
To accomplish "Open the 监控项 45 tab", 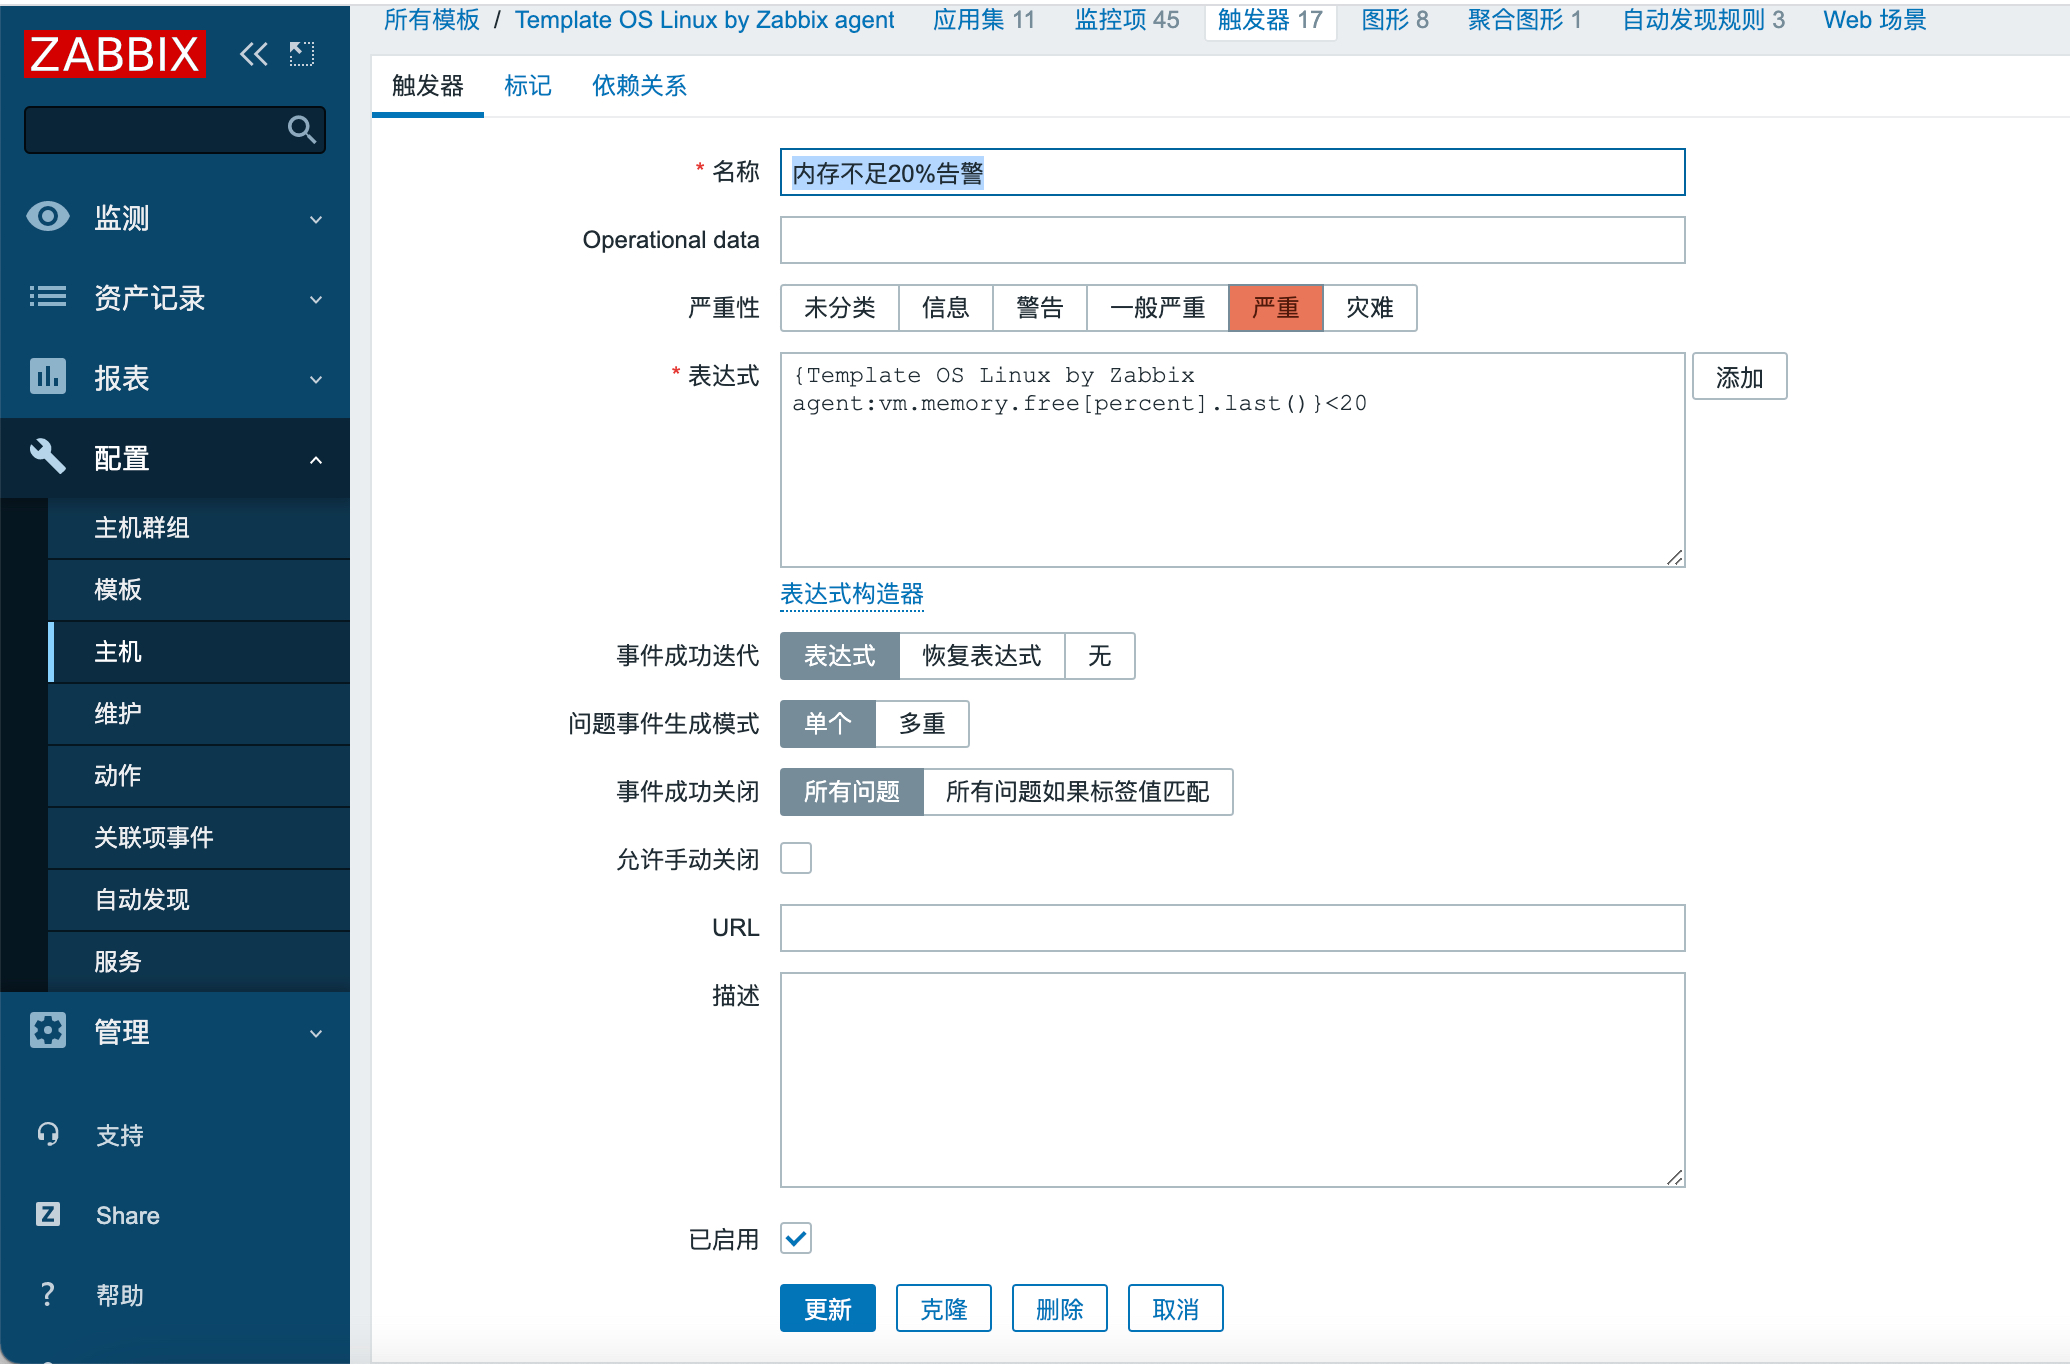I will [x=1126, y=19].
